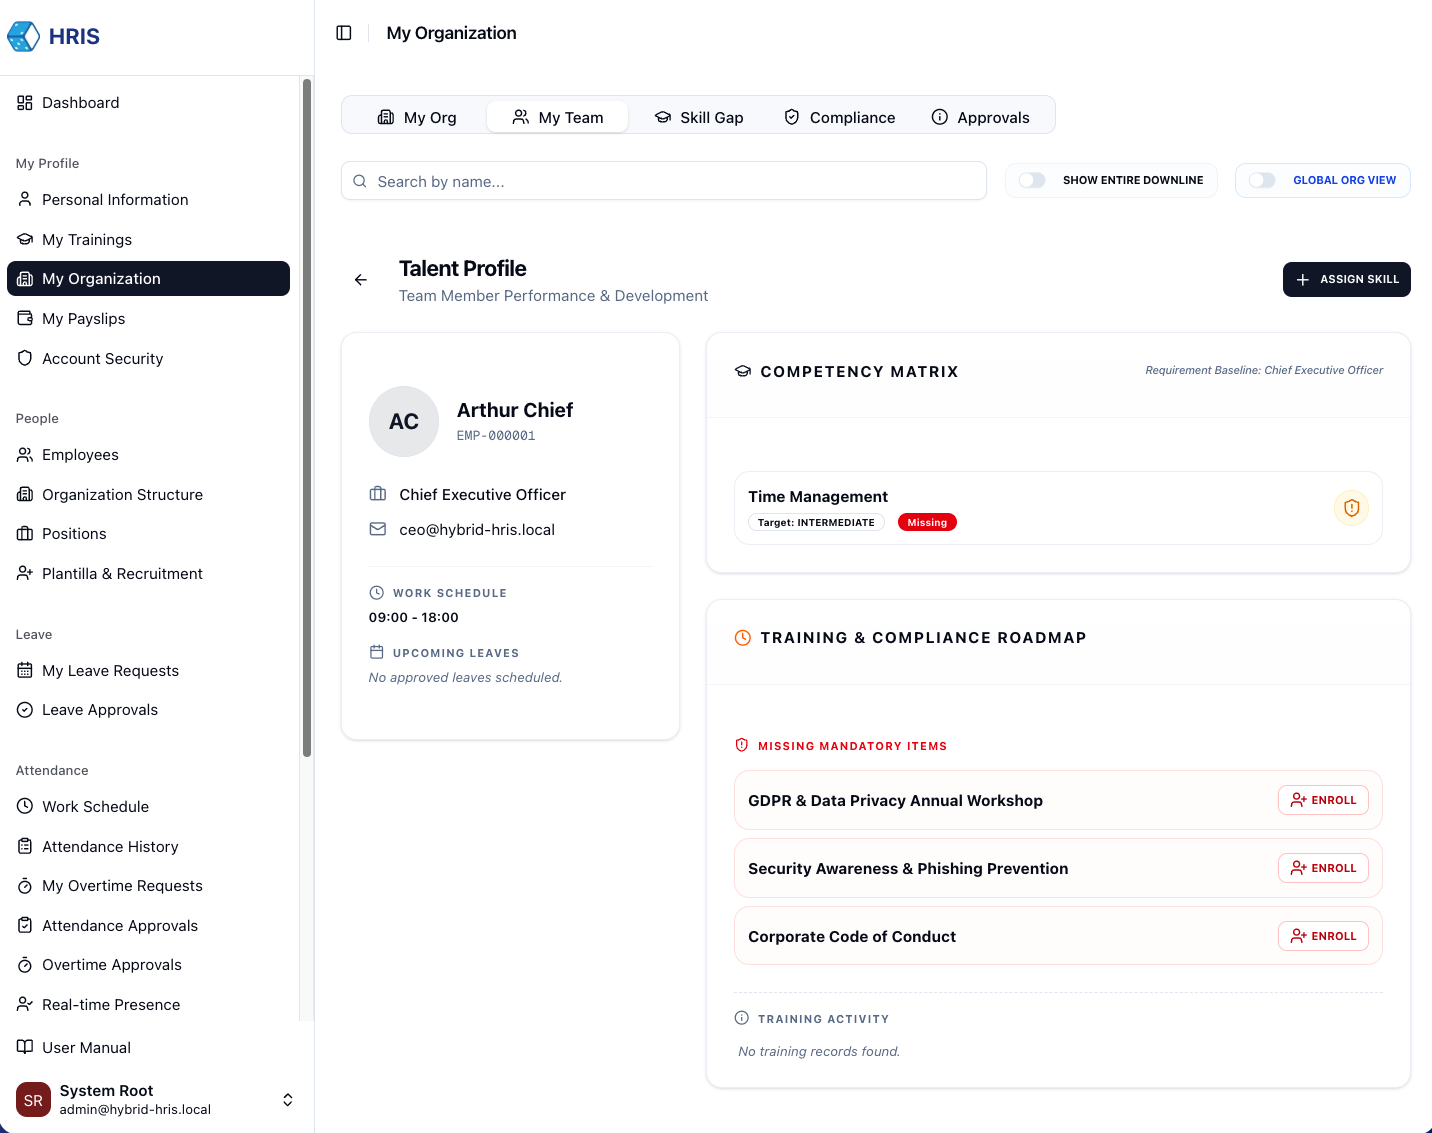This screenshot has width=1432, height=1133.
Task: Switch to the Skill Gap tab
Action: click(699, 118)
